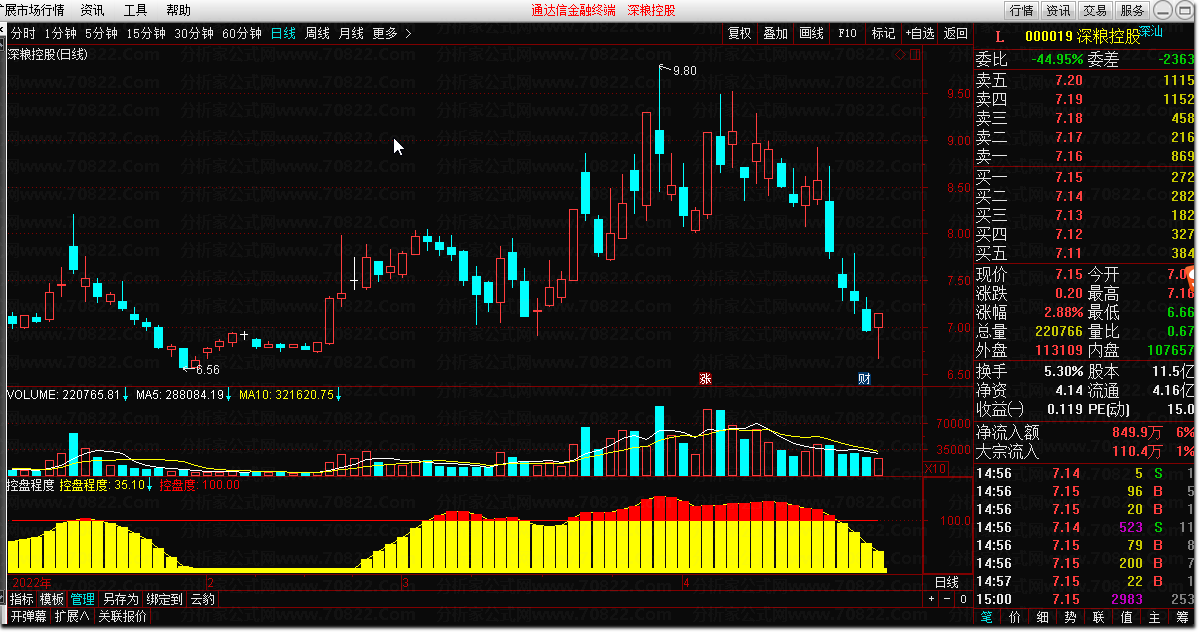Click the arrow after 控盘程度 35.10
The height and width of the screenshot is (632, 1200).
click(151, 485)
